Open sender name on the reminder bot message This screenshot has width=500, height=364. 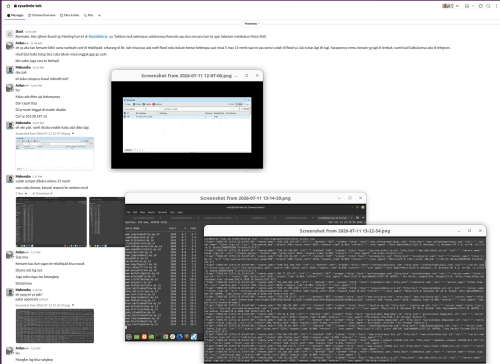[x=19, y=31]
